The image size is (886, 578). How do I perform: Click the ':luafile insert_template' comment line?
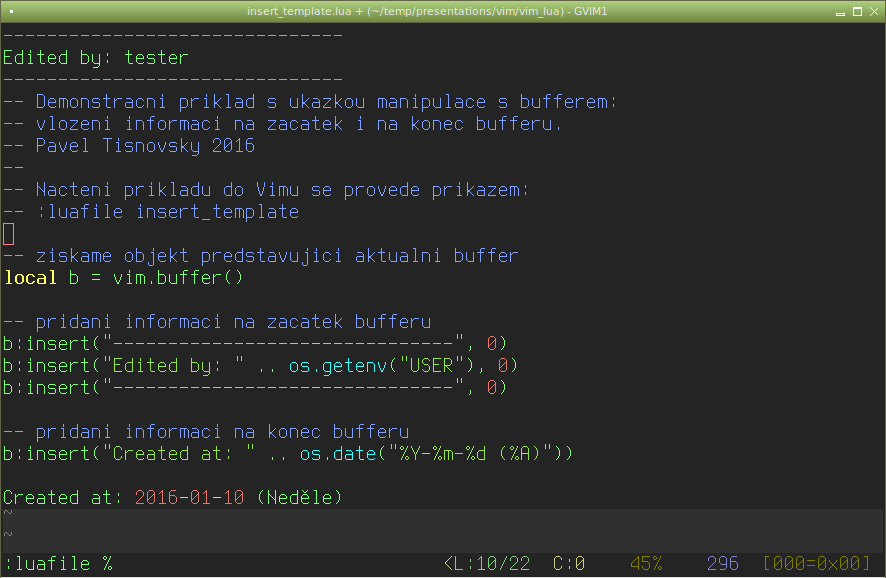[x=151, y=212]
